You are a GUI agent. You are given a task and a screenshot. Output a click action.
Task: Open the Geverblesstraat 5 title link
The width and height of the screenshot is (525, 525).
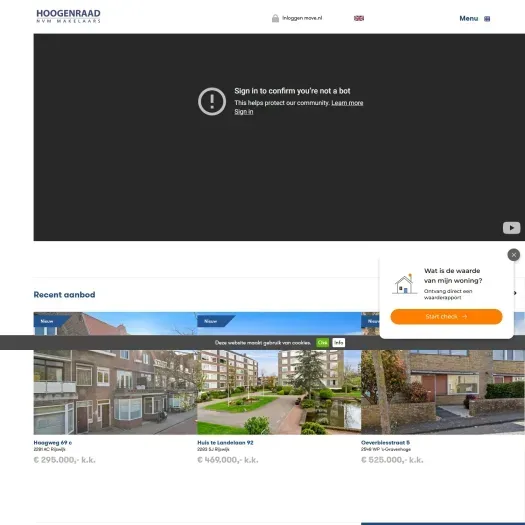click(385, 442)
